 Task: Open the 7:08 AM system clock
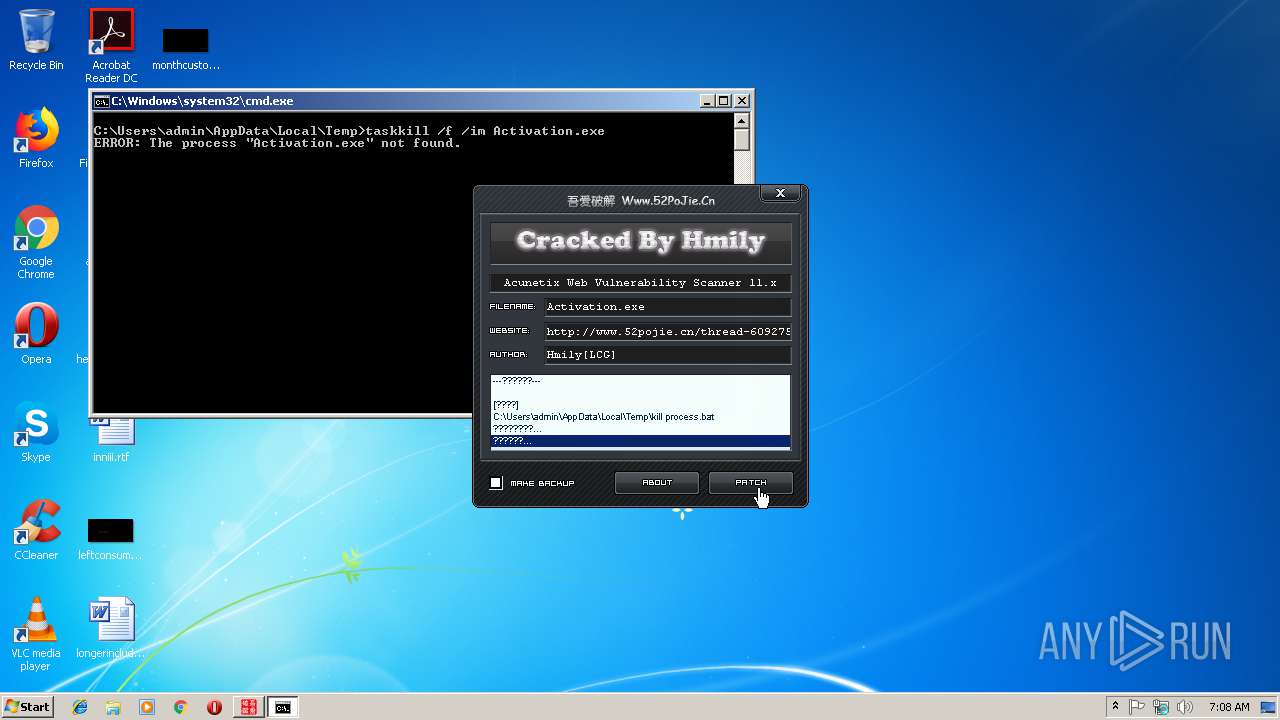(x=1229, y=707)
